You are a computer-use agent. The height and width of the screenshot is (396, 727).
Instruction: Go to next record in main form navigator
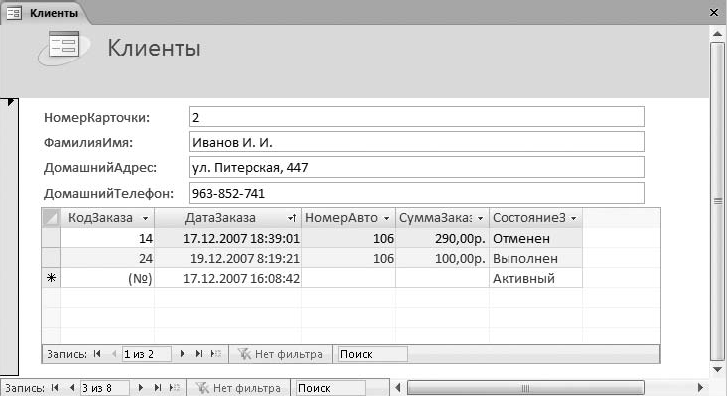(x=140, y=388)
